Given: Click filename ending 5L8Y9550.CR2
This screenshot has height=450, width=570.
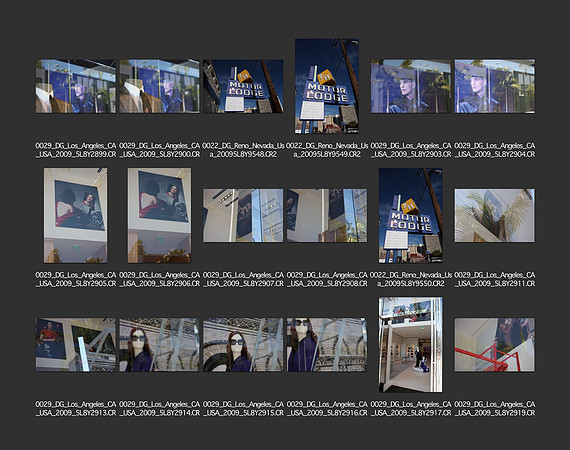Looking at the screenshot, I should [411, 279].
